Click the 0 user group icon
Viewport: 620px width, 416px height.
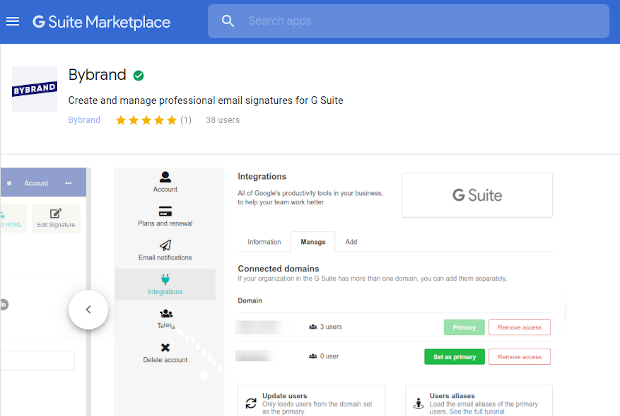click(313, 356)
